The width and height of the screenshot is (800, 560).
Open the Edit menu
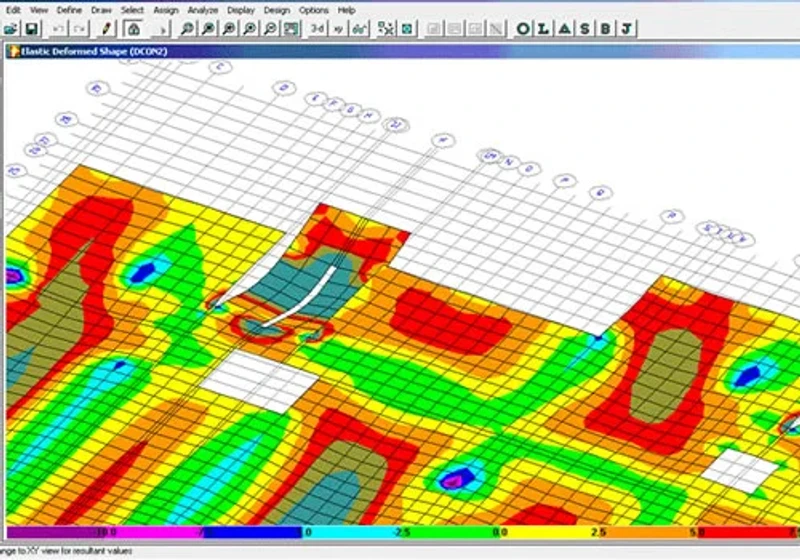(x=13, y=10)
